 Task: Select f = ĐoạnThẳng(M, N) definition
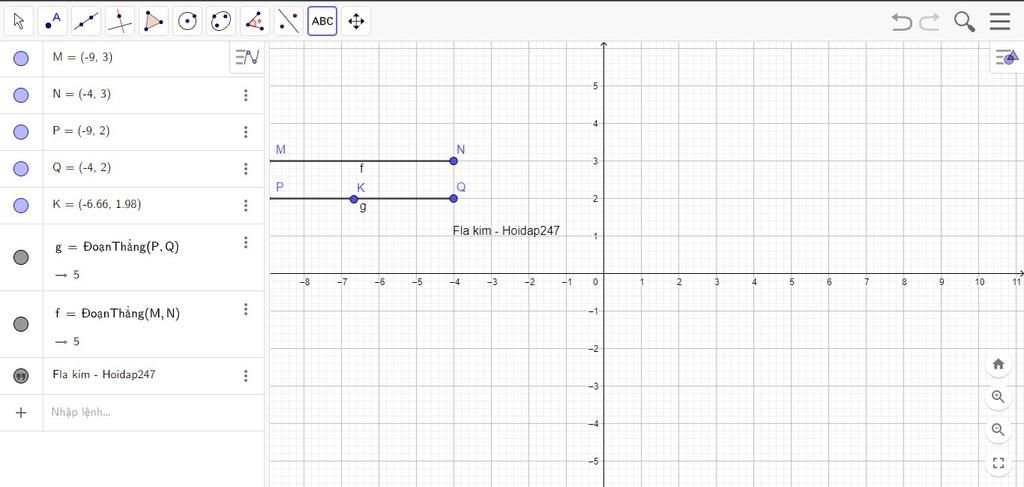click(x=118, y=313)
